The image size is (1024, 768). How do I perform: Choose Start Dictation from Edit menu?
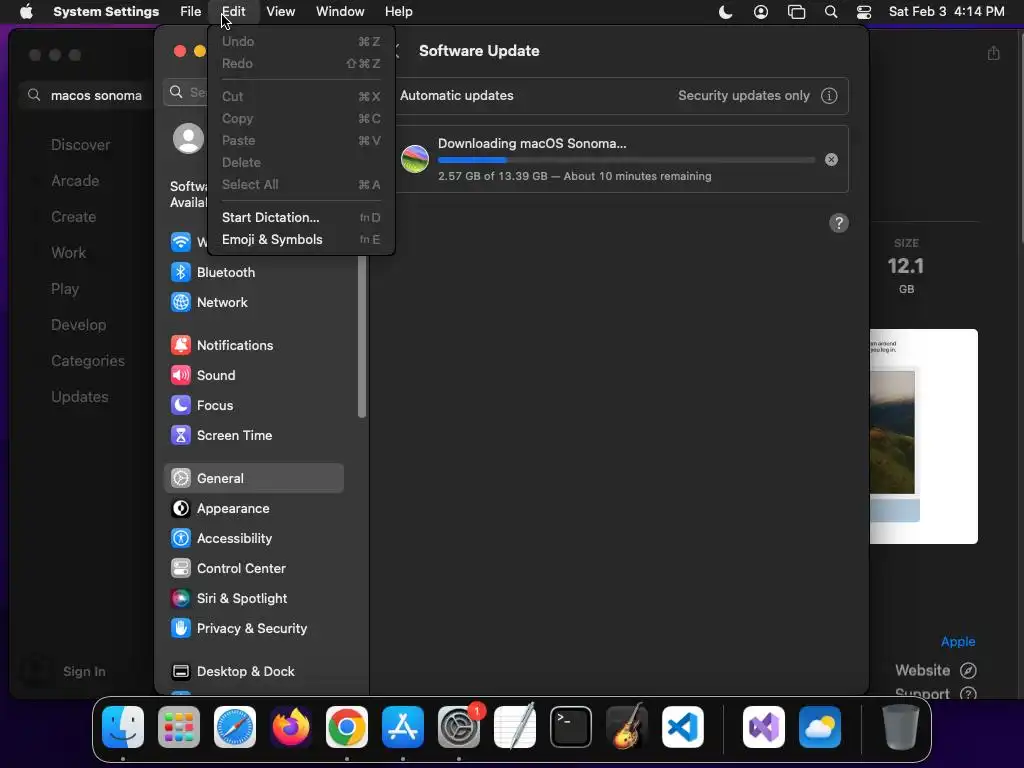301,217
